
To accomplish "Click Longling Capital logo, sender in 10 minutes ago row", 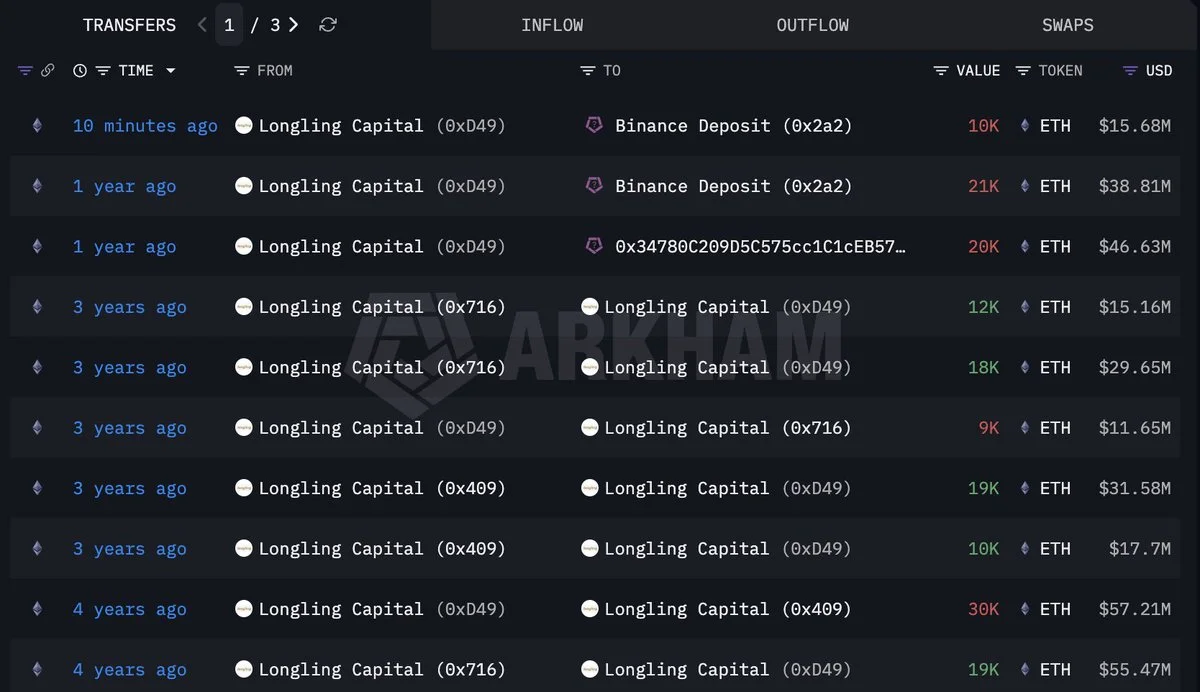I will point(243,126).
